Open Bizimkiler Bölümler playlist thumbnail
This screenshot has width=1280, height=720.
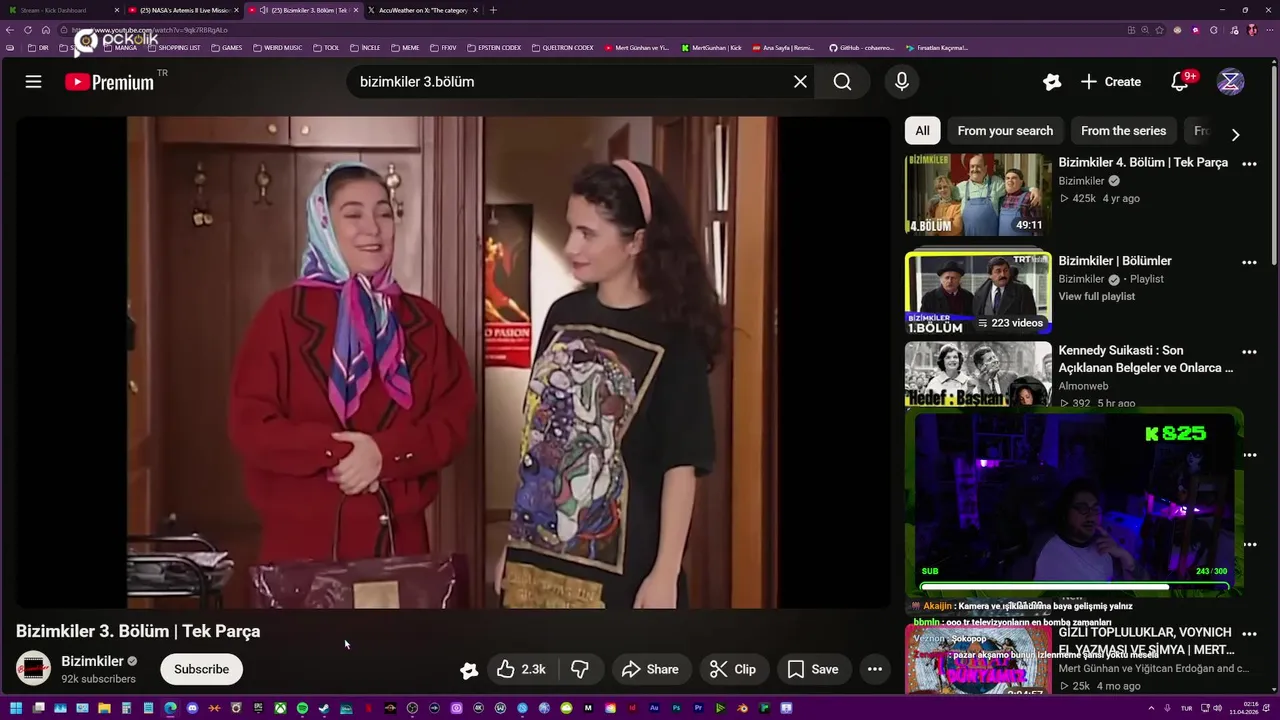(978, 292)
